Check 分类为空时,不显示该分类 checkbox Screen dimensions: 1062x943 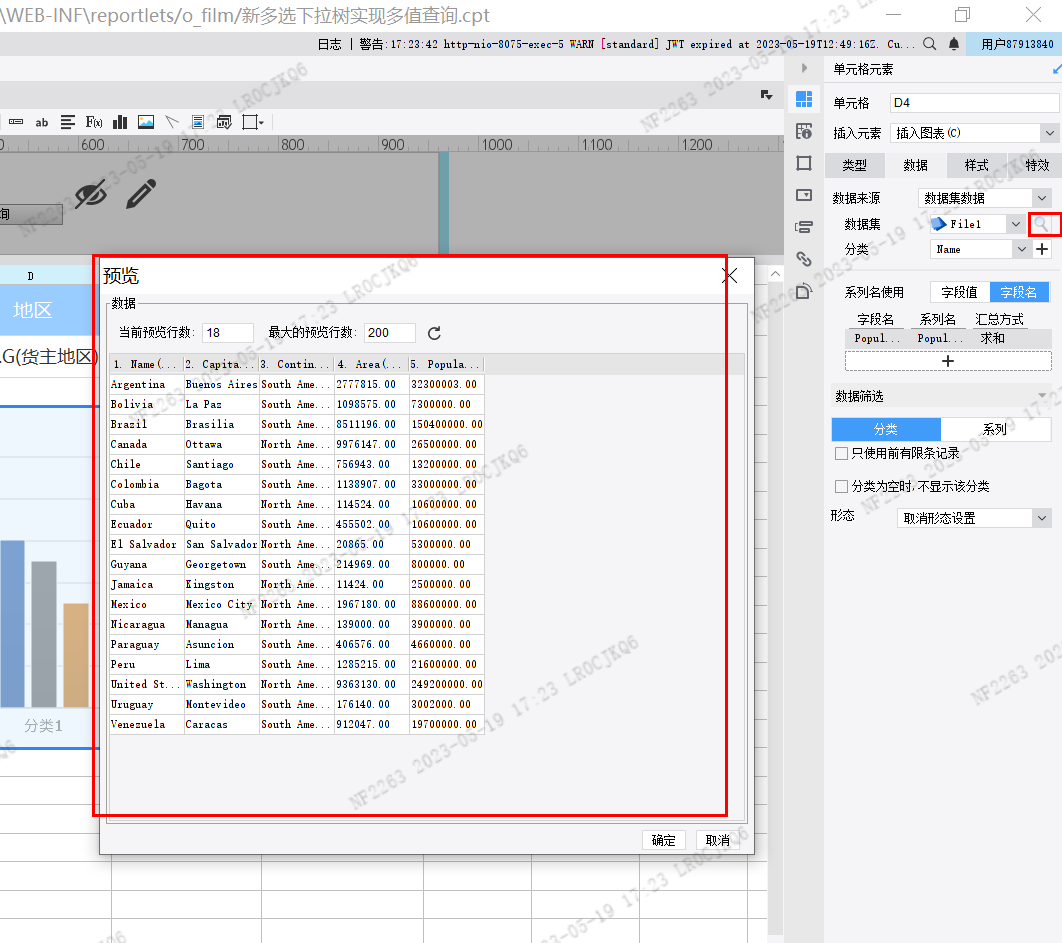click(x=841, y=486)
